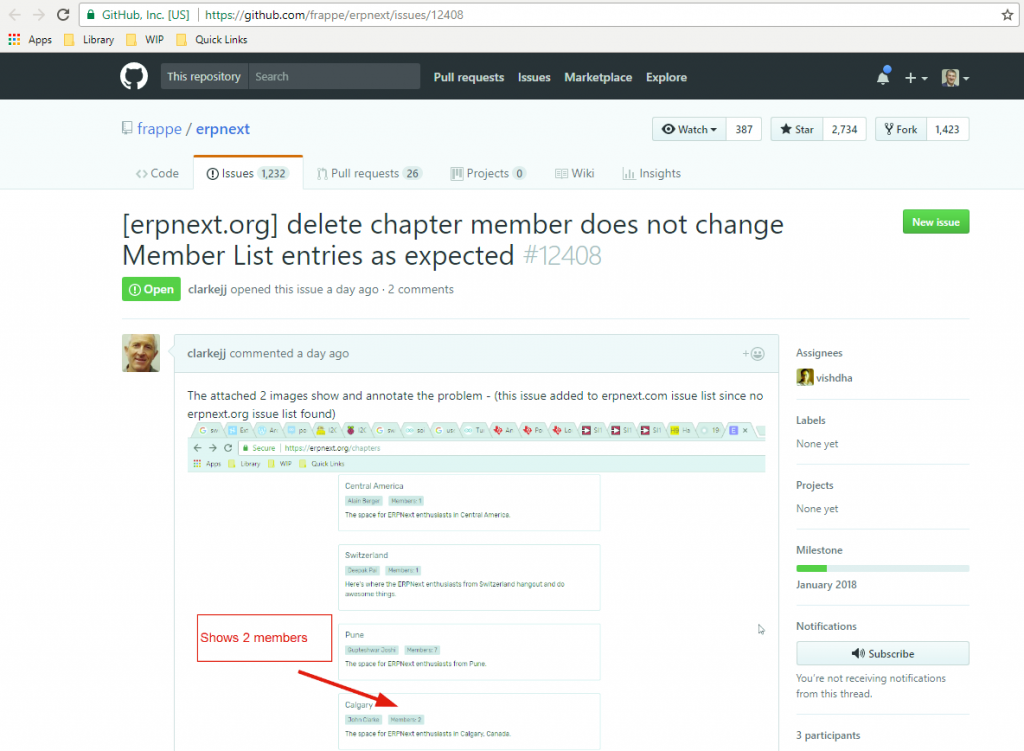Click the Apps grid icon on bookmarks bar
The image size is (1024, 751).
pyautogui.click(x=15, y=39)
